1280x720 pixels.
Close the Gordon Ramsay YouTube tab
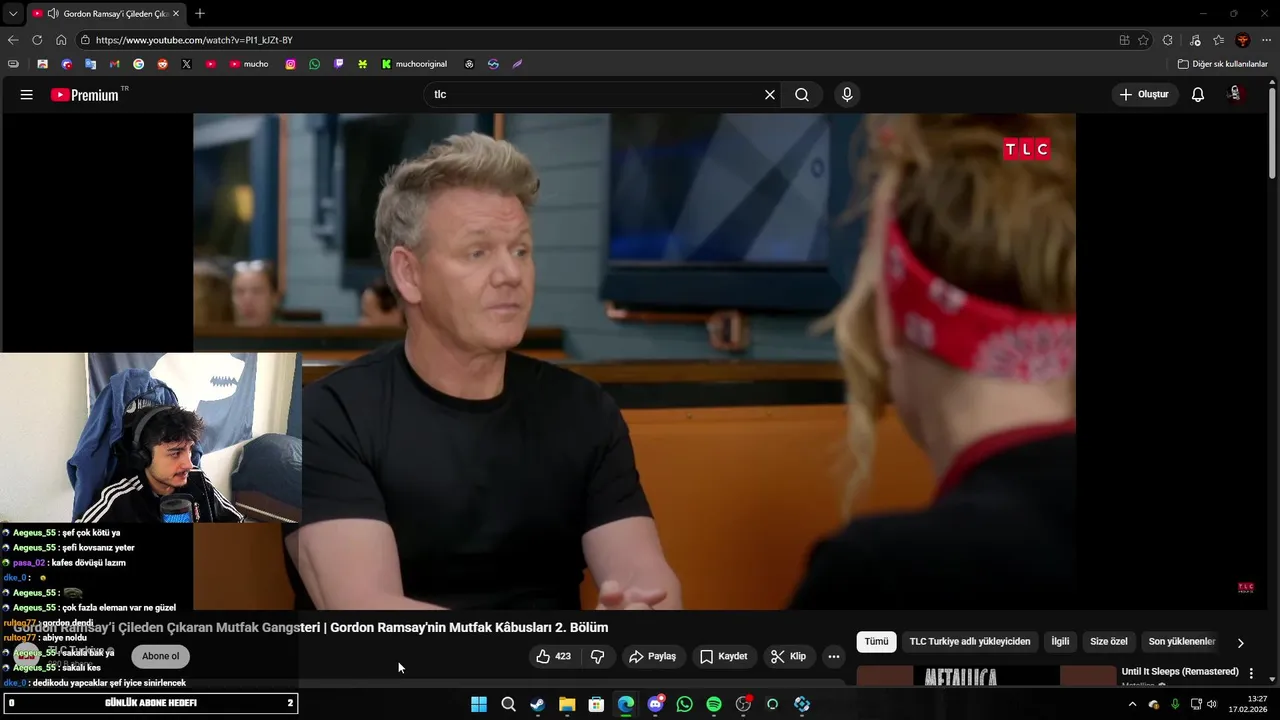[176, 14]
